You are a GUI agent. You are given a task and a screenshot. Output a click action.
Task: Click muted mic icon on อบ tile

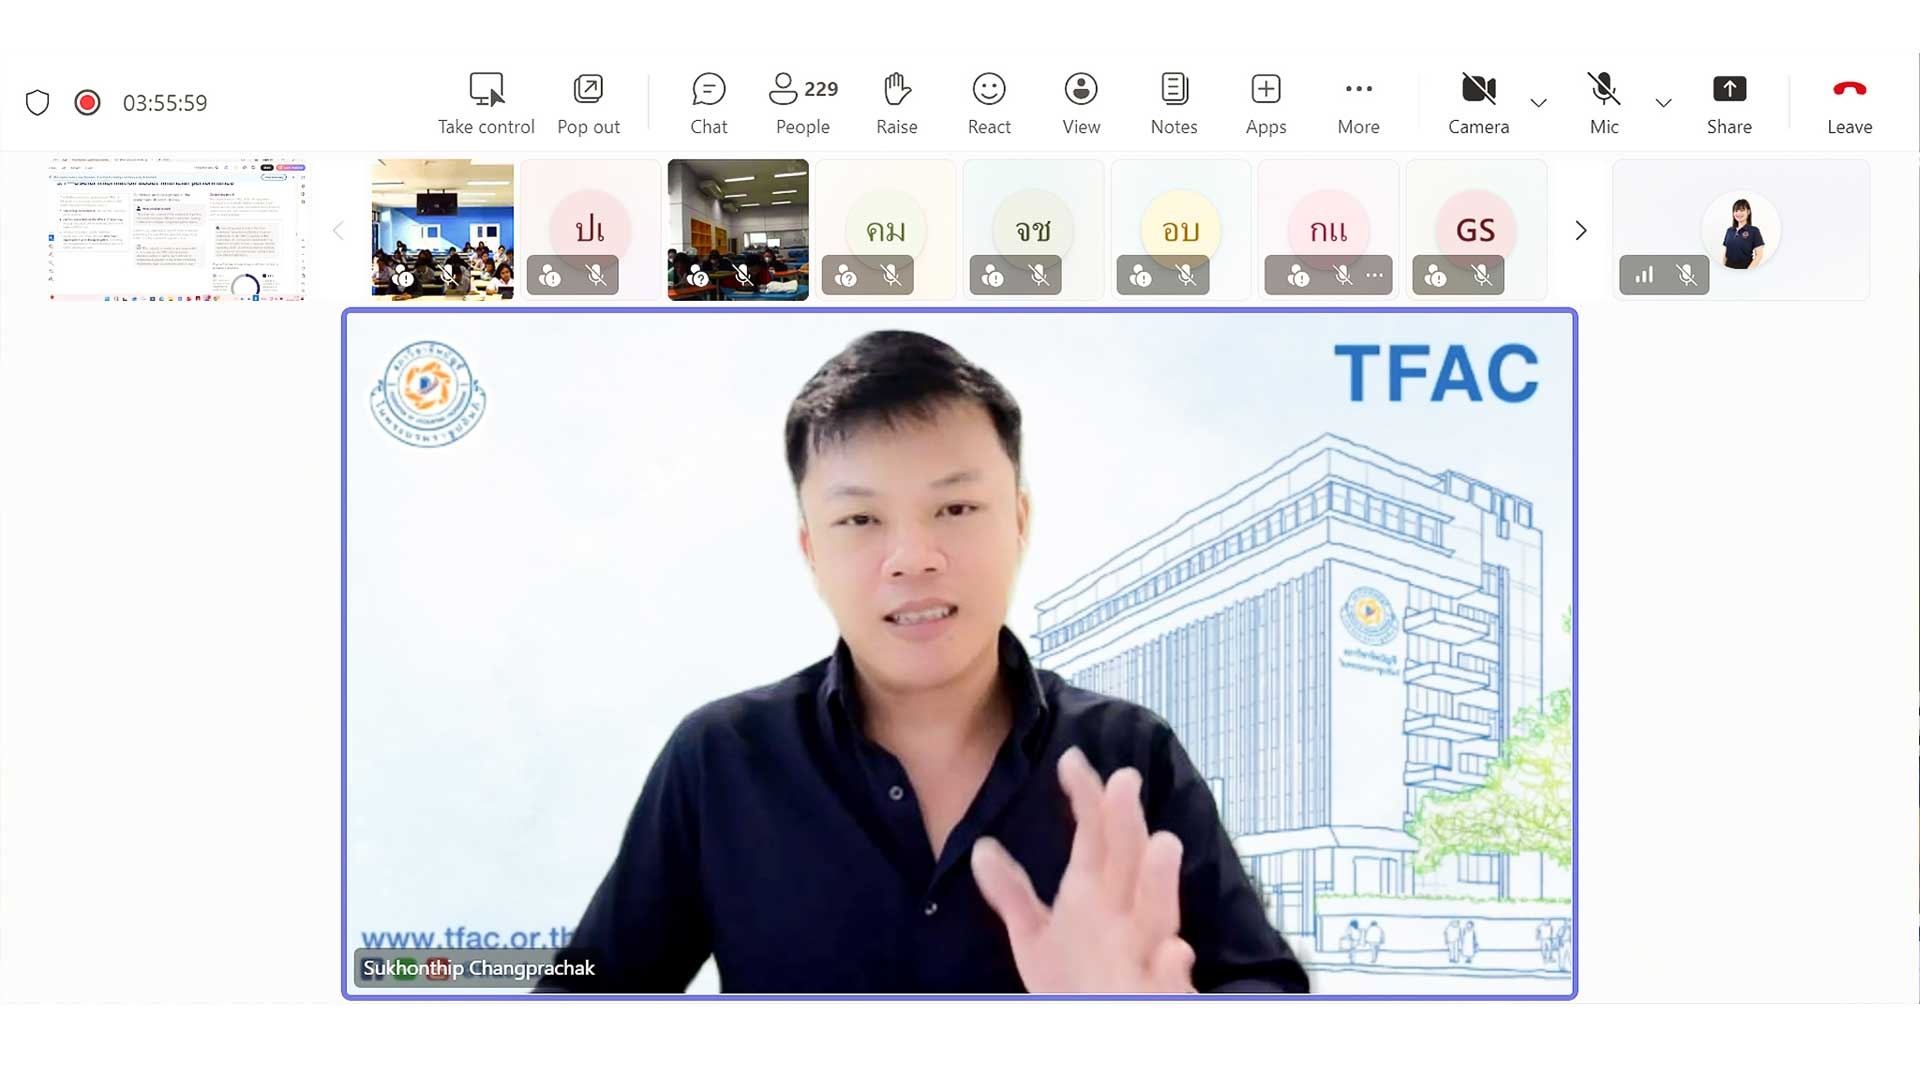1186,275
